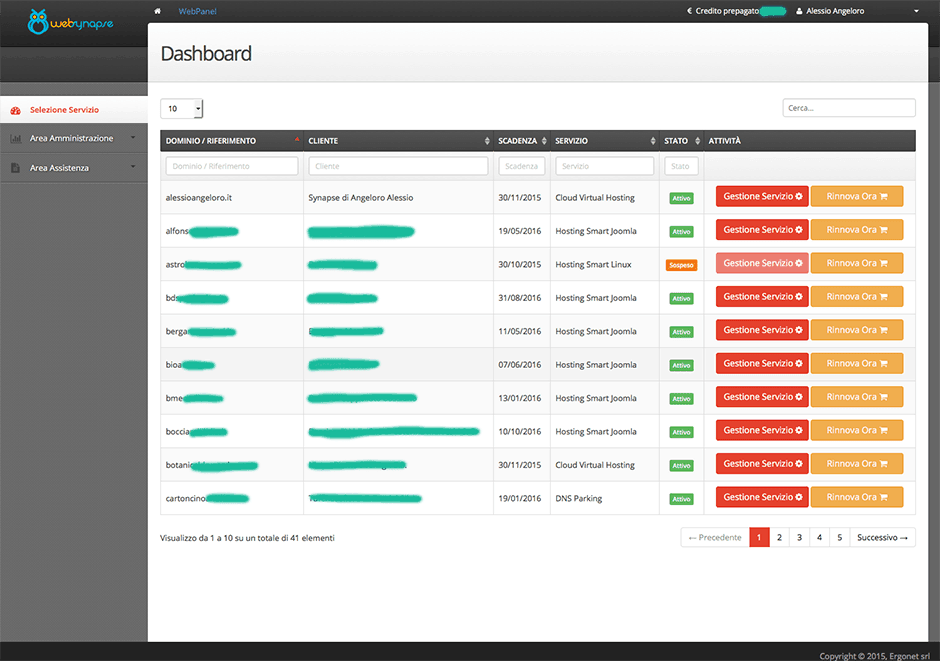Expand the Area Amministrazione sidebar menu
Viewport: 940px width, 661px height.
point(72,139)
